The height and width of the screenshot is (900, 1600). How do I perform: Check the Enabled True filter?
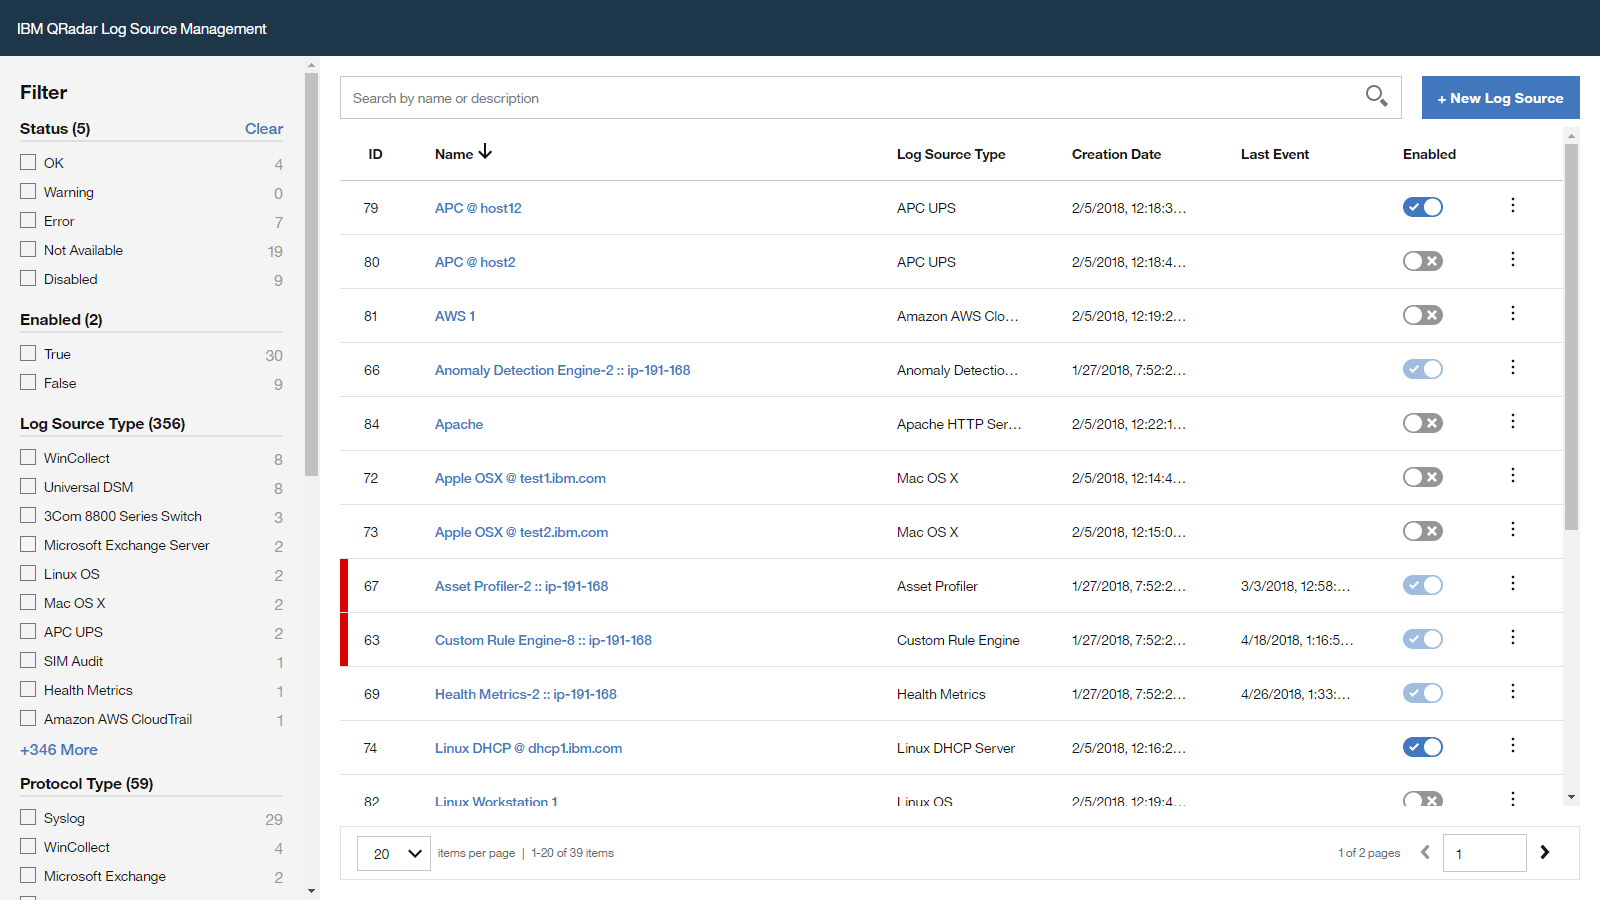tap(28, 353)
